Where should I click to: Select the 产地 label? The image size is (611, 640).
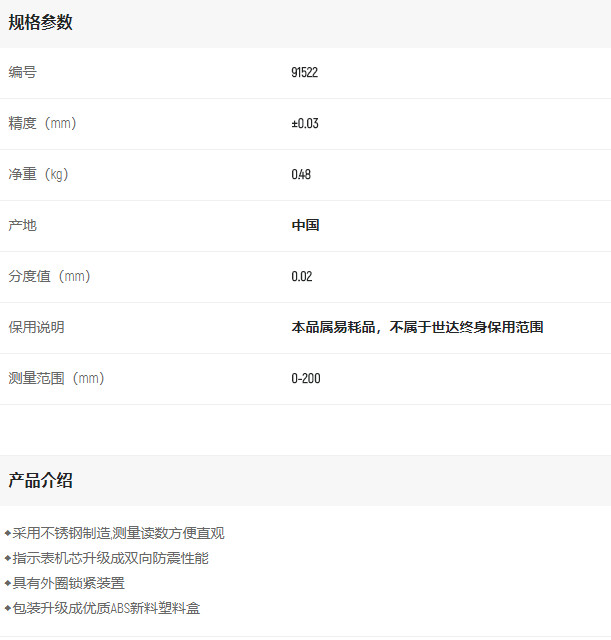22,225
